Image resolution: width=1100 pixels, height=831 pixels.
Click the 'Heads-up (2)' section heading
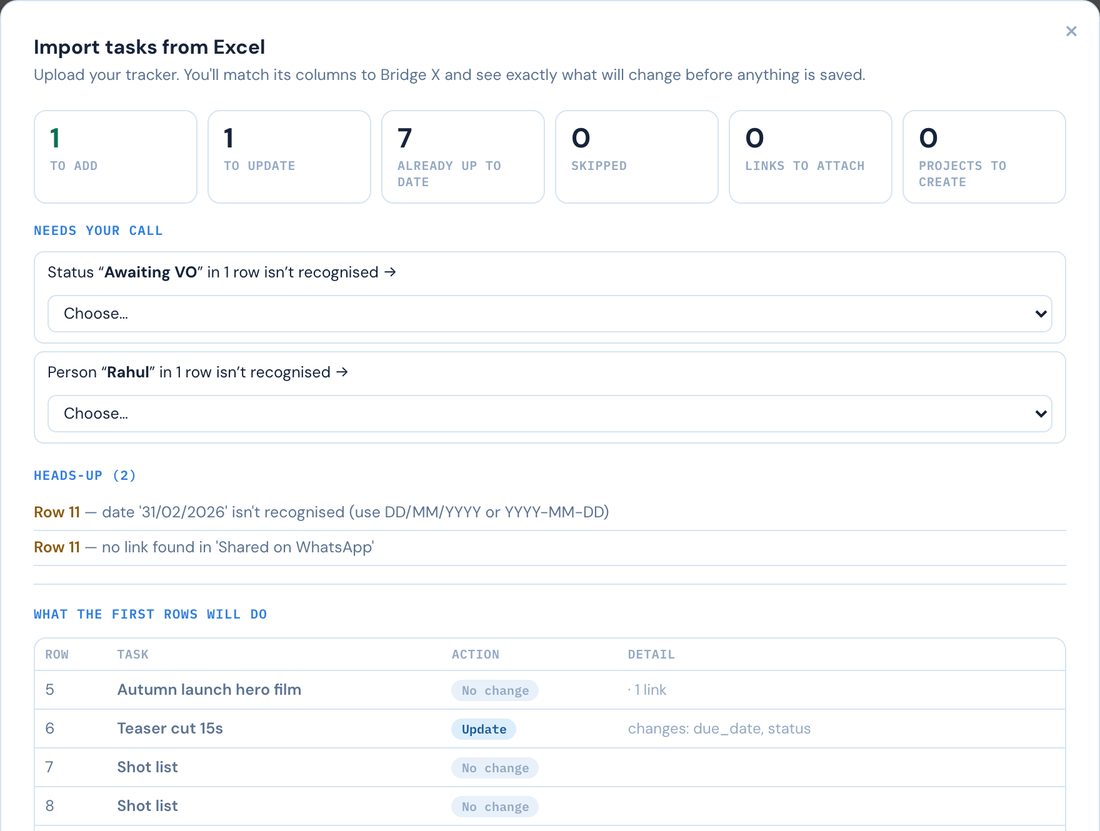click(85, 475)
